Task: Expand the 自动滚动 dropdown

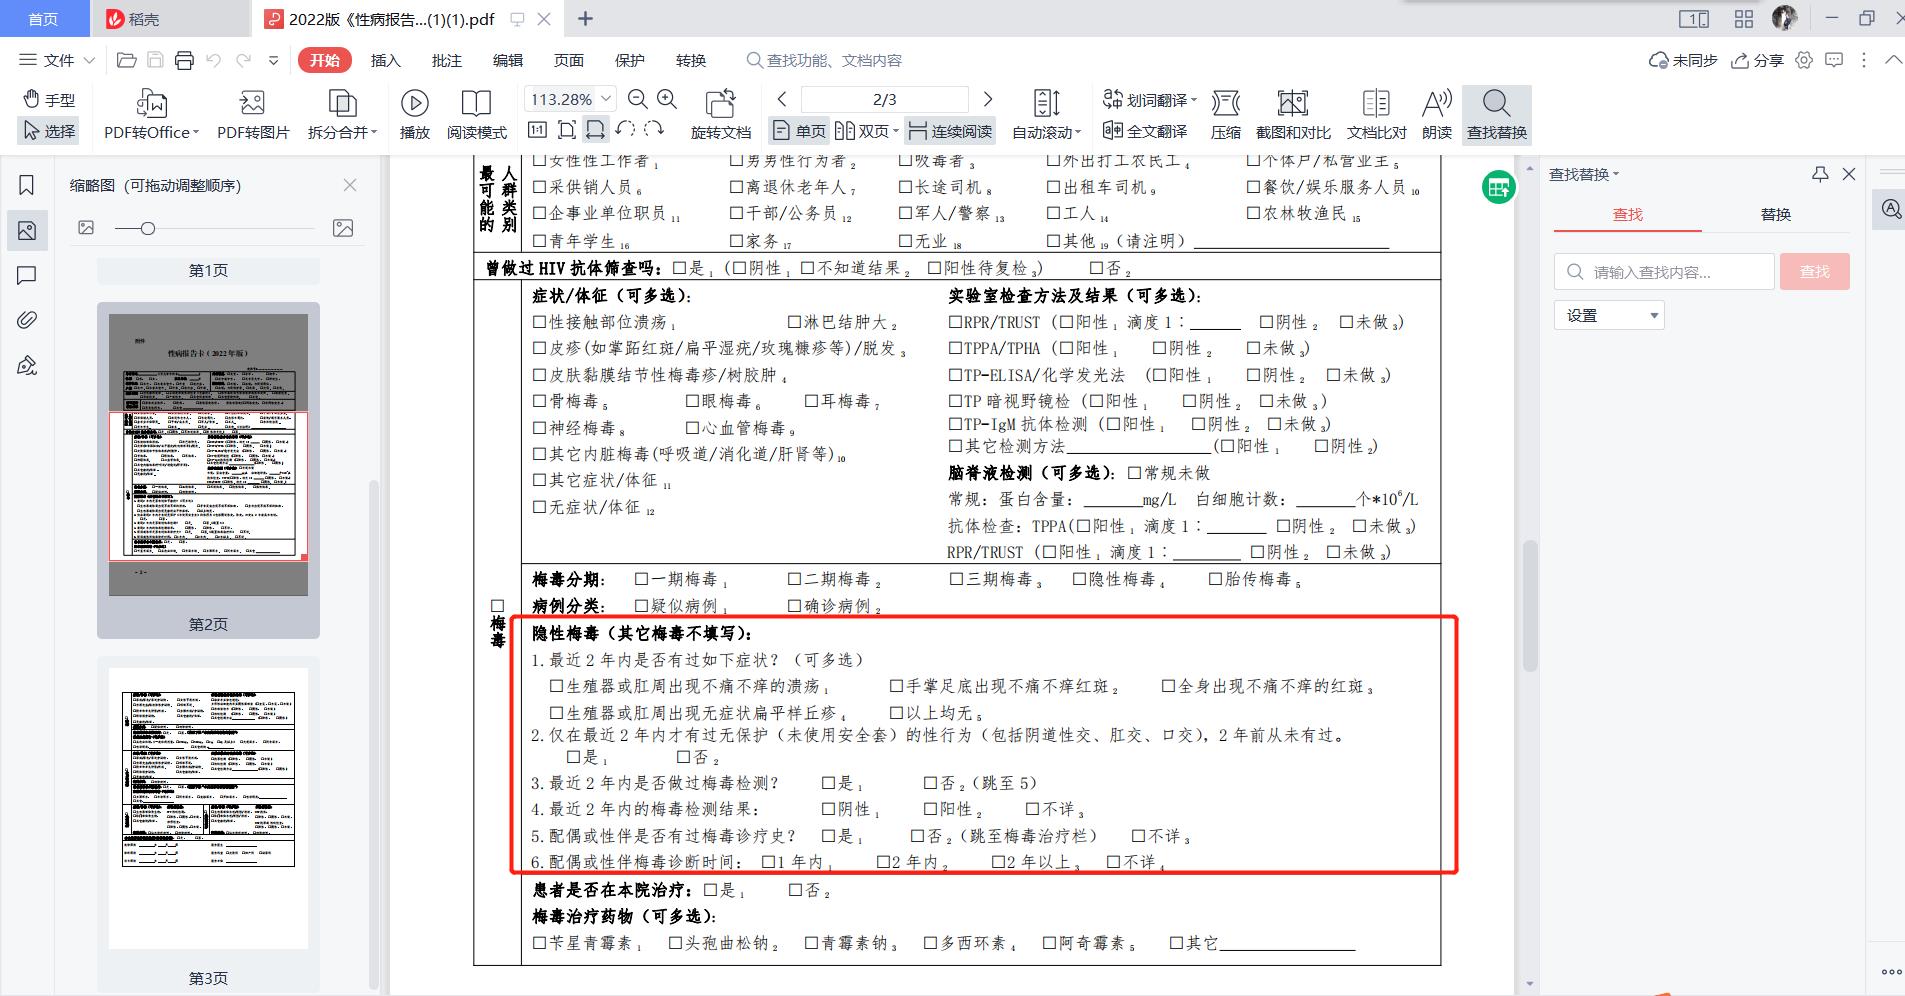Action: click(x=1079, y=132)
